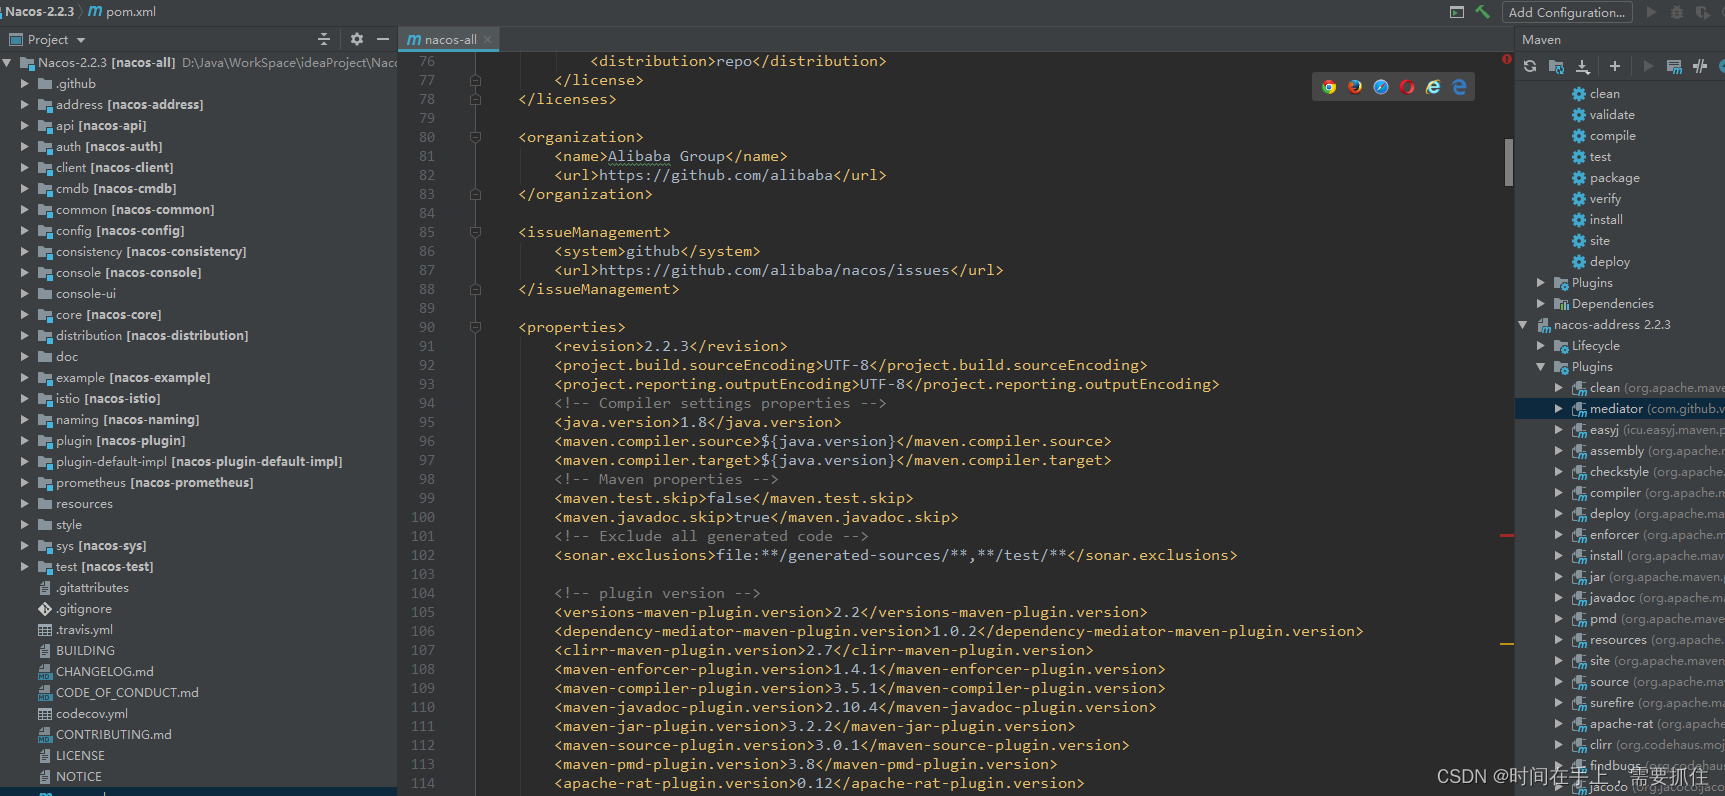Click pom.xml breadcrumb in navigation bar

122,12
